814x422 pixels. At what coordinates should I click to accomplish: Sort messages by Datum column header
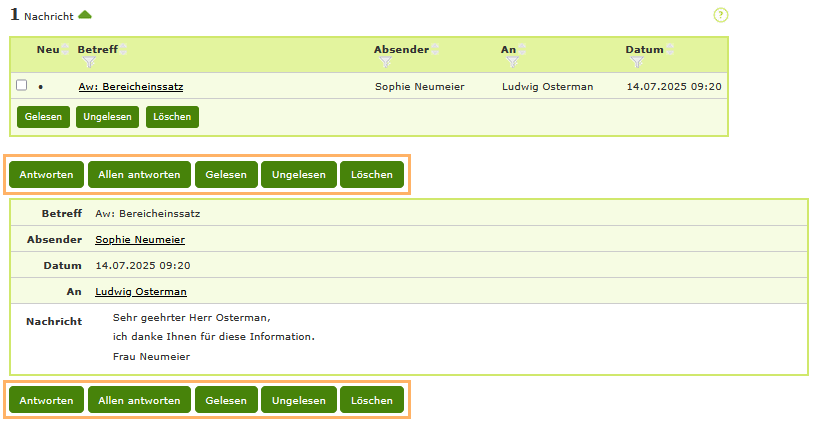644,49
